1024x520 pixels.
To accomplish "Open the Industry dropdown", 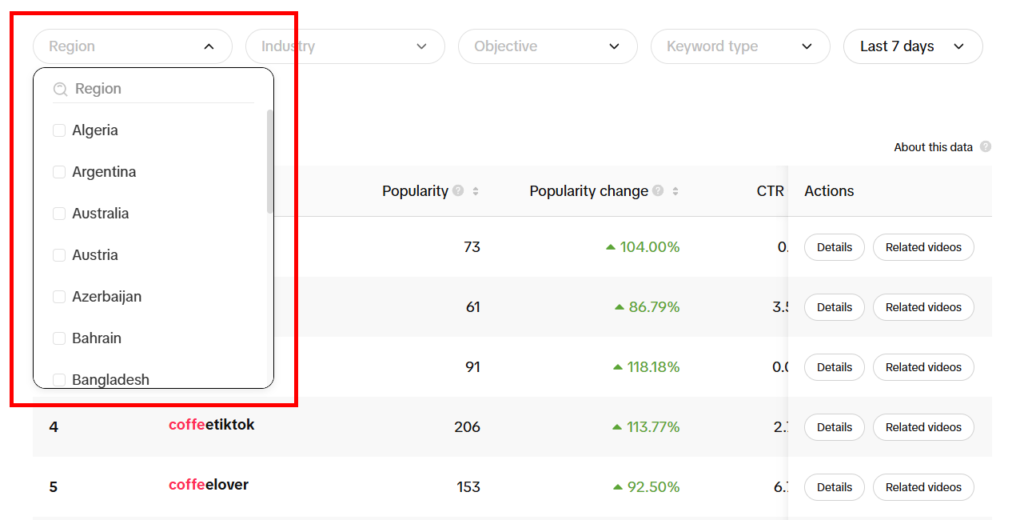I will [345, 46].
